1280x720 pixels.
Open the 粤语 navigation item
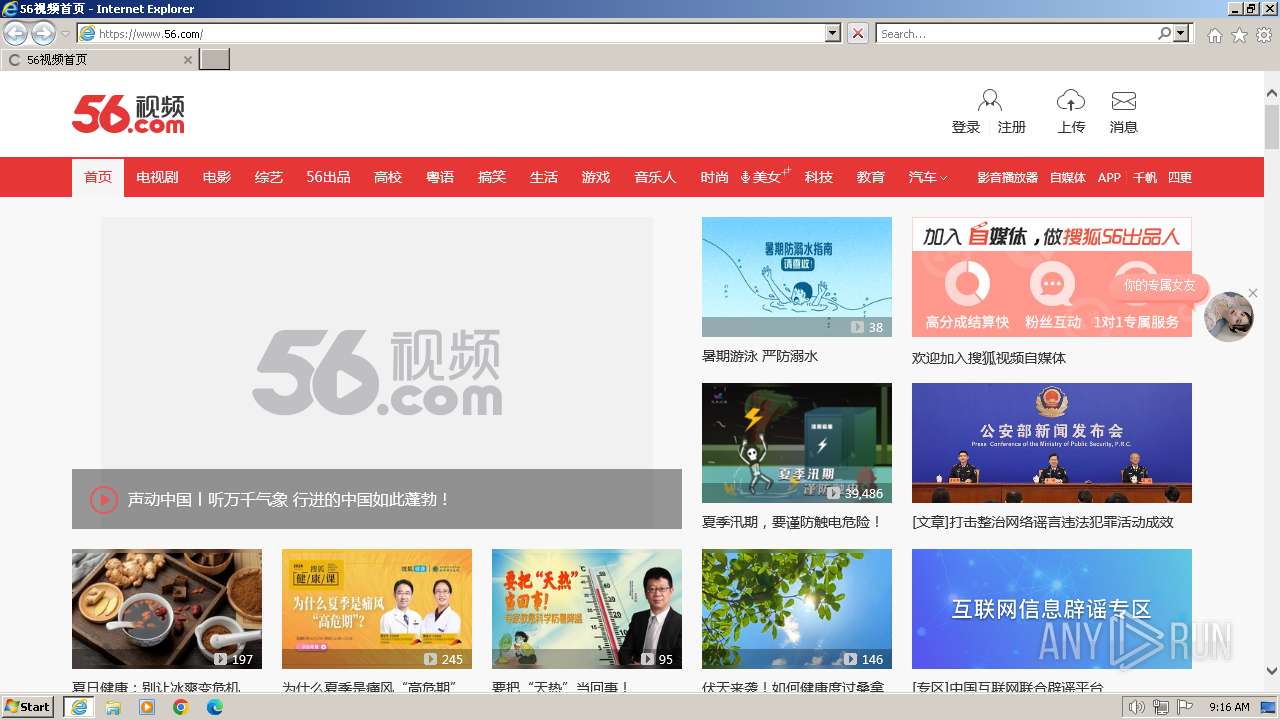click(440, 177)
